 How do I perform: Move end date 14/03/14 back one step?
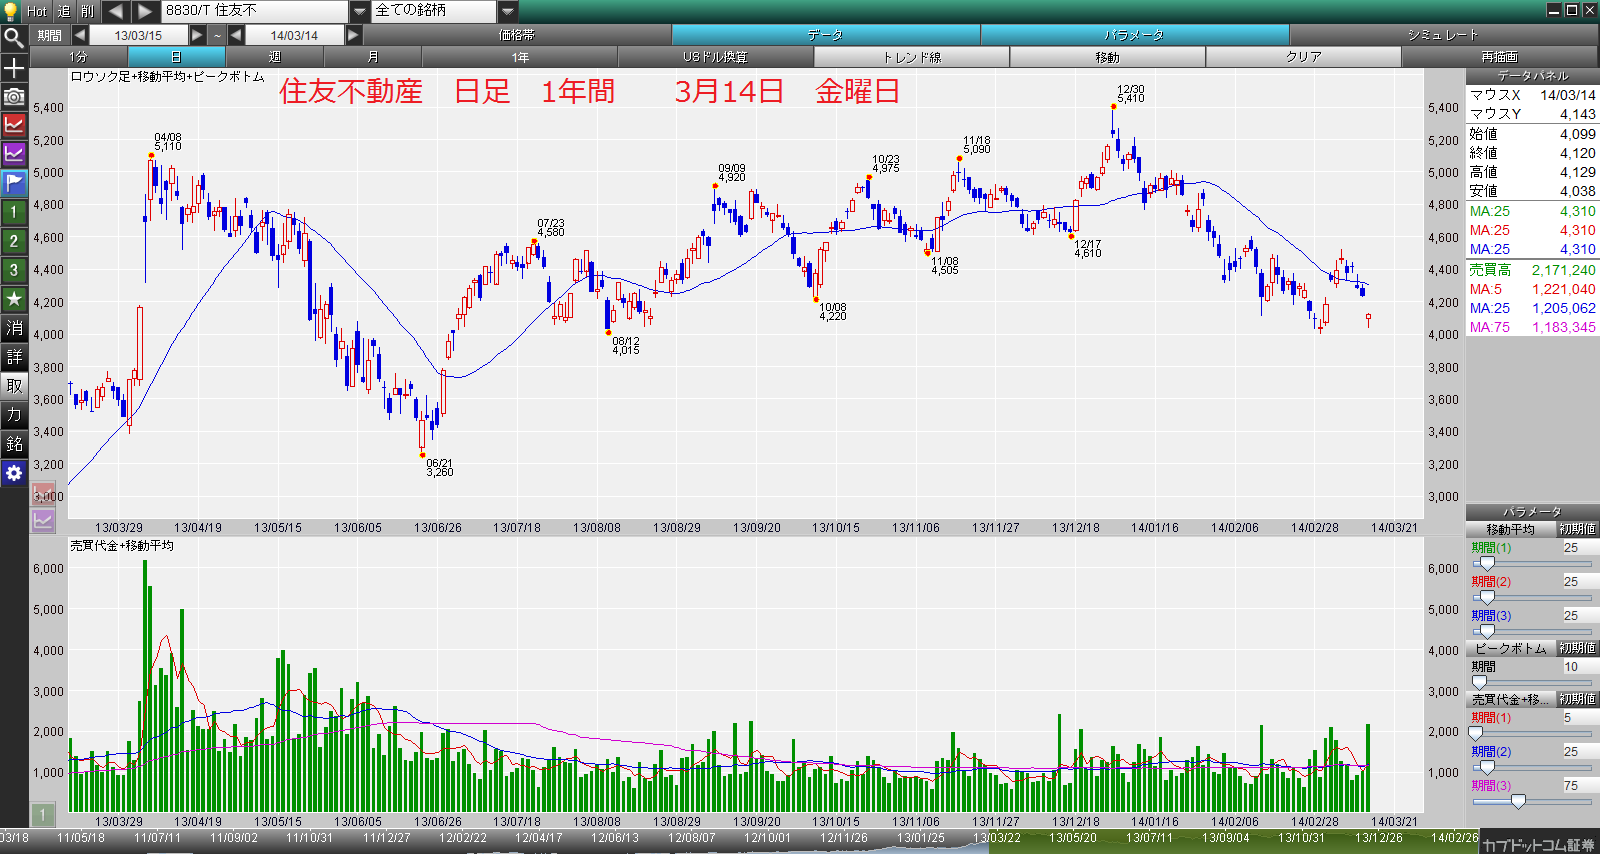236,35
